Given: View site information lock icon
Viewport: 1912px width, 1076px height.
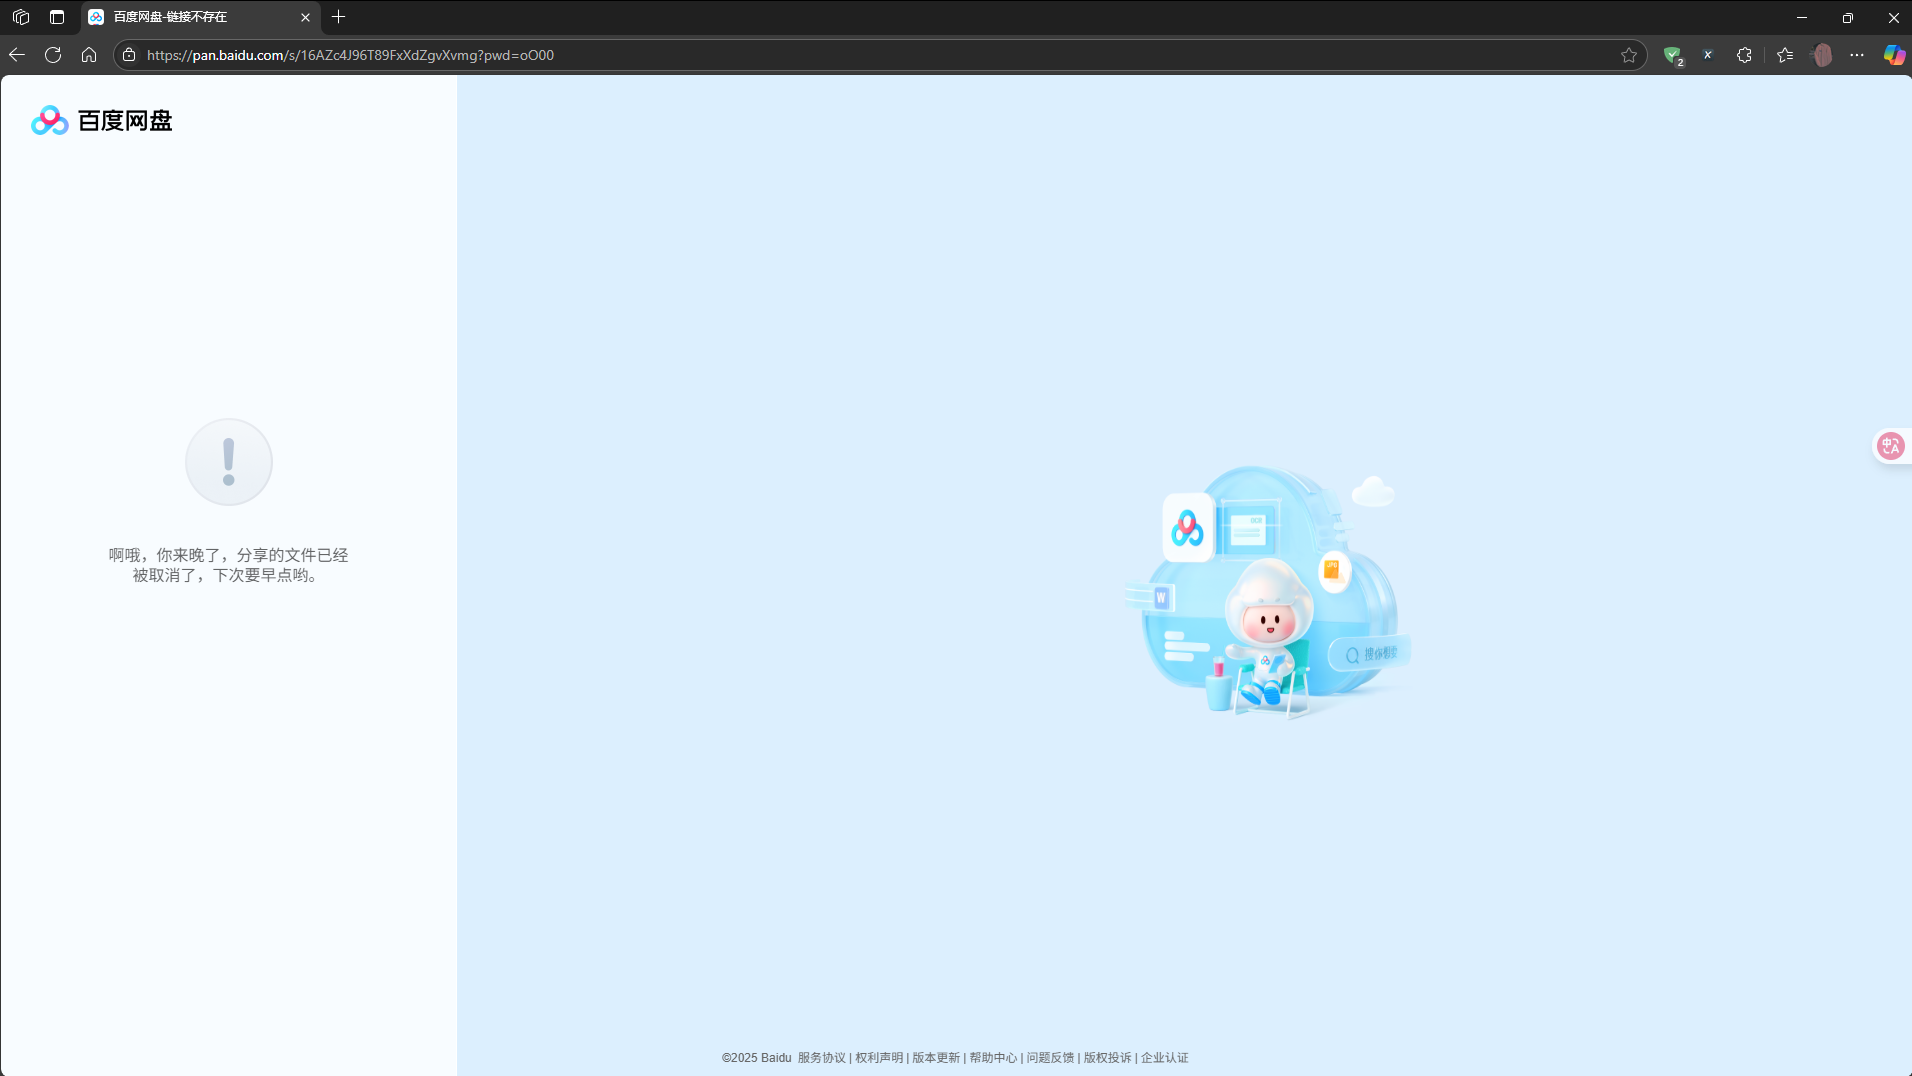Looking at the screenshot, I should coord(129,55).
